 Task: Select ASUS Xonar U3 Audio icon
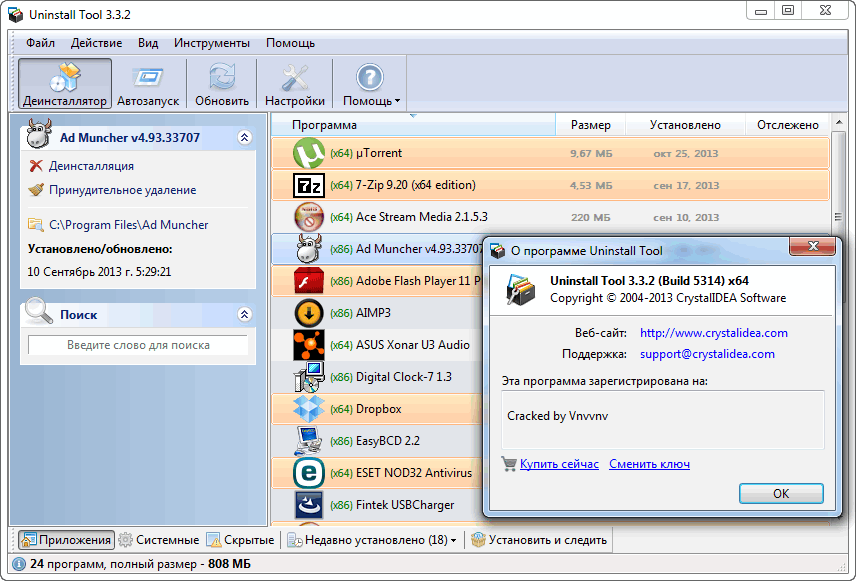click(308, 345)
